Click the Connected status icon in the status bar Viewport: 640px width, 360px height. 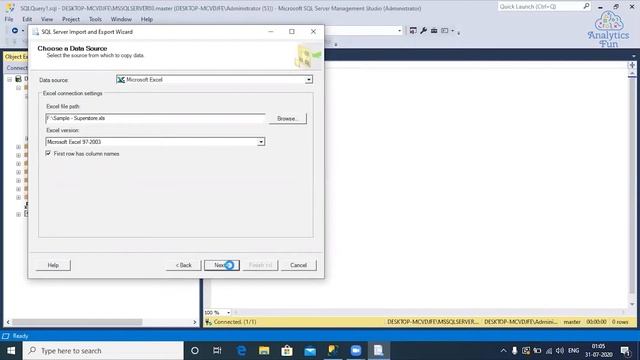(209, 322)
